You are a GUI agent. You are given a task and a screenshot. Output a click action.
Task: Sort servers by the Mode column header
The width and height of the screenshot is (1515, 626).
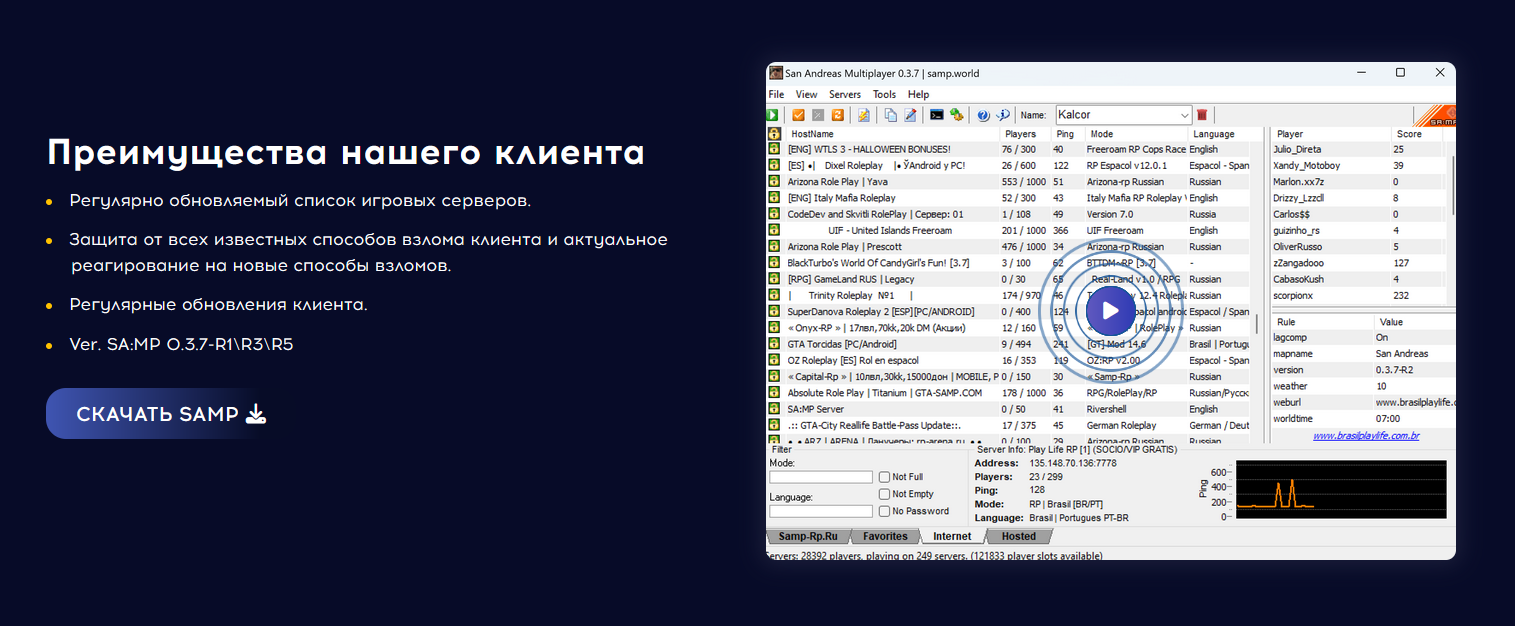pyautogui.click(x=1137, y=133)
